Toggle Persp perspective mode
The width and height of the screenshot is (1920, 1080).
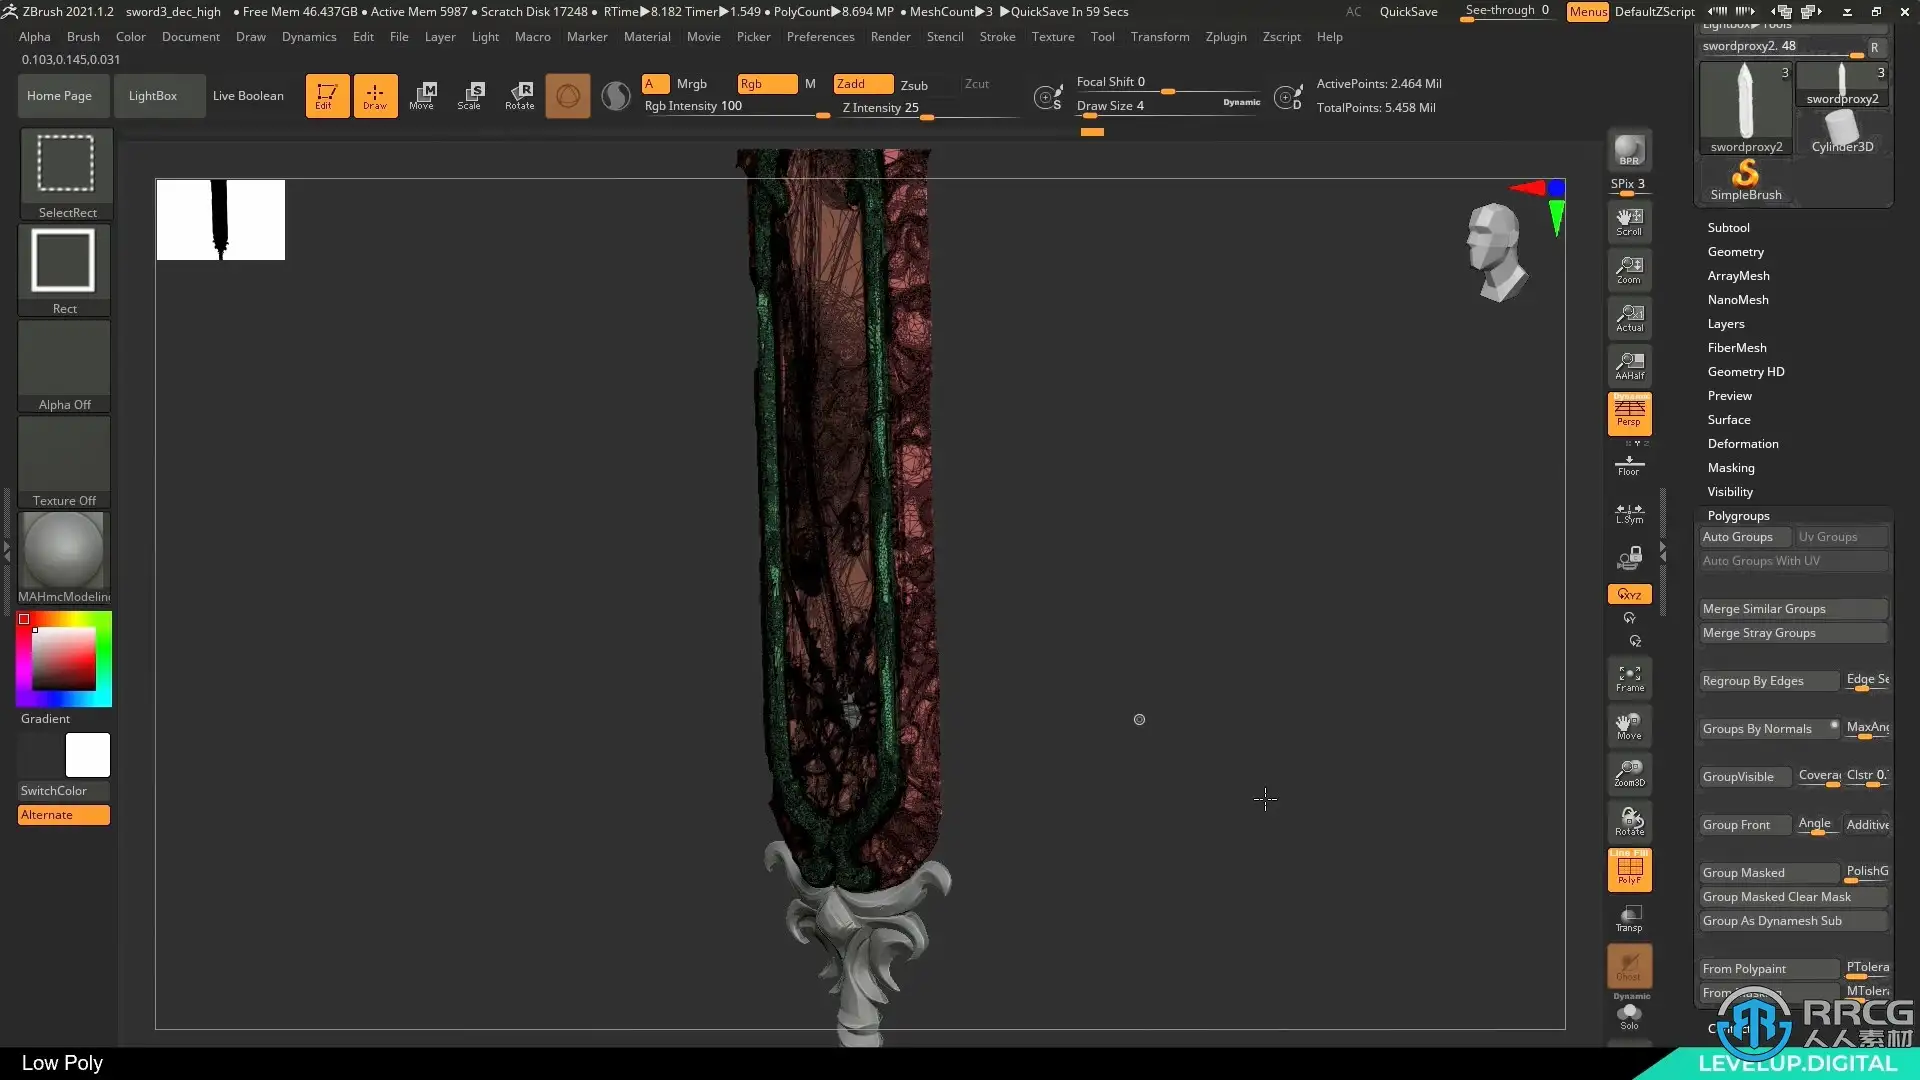[1629, 413]
